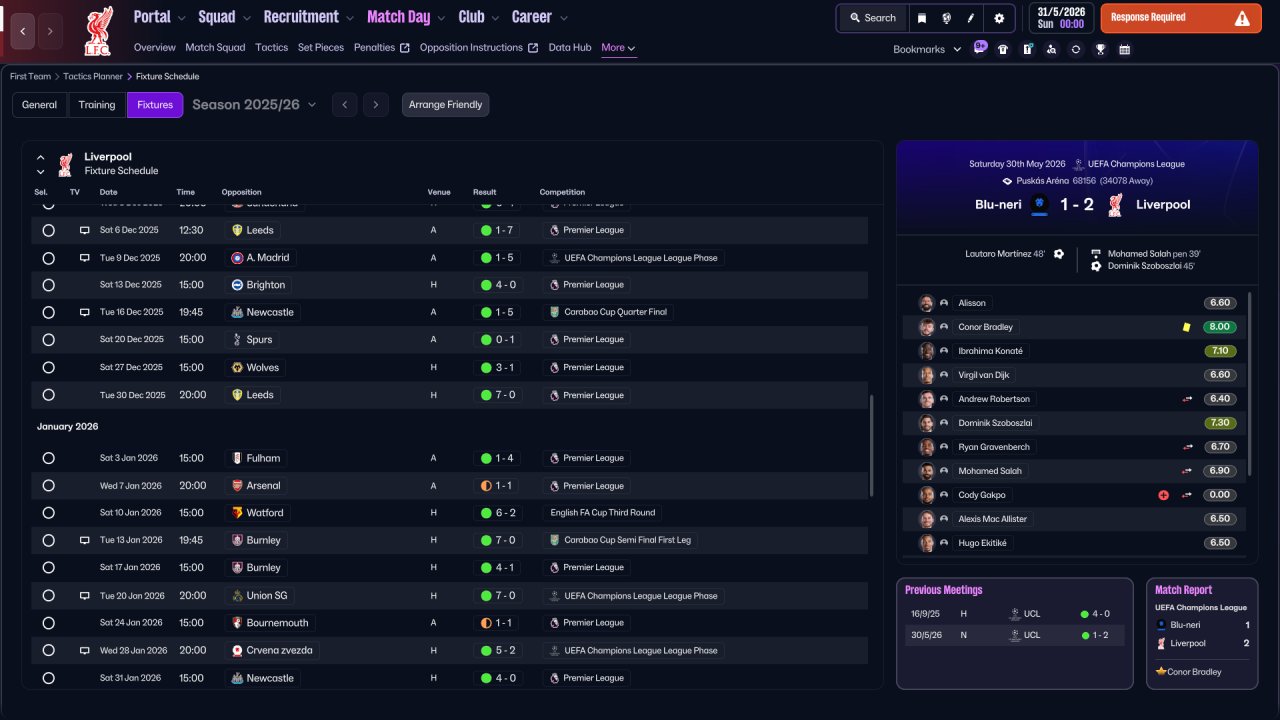The width and height of the screenshot is (1280, 720).
Task: Select the Crvena zvezda fixture radio button
Action: (48, 650)
